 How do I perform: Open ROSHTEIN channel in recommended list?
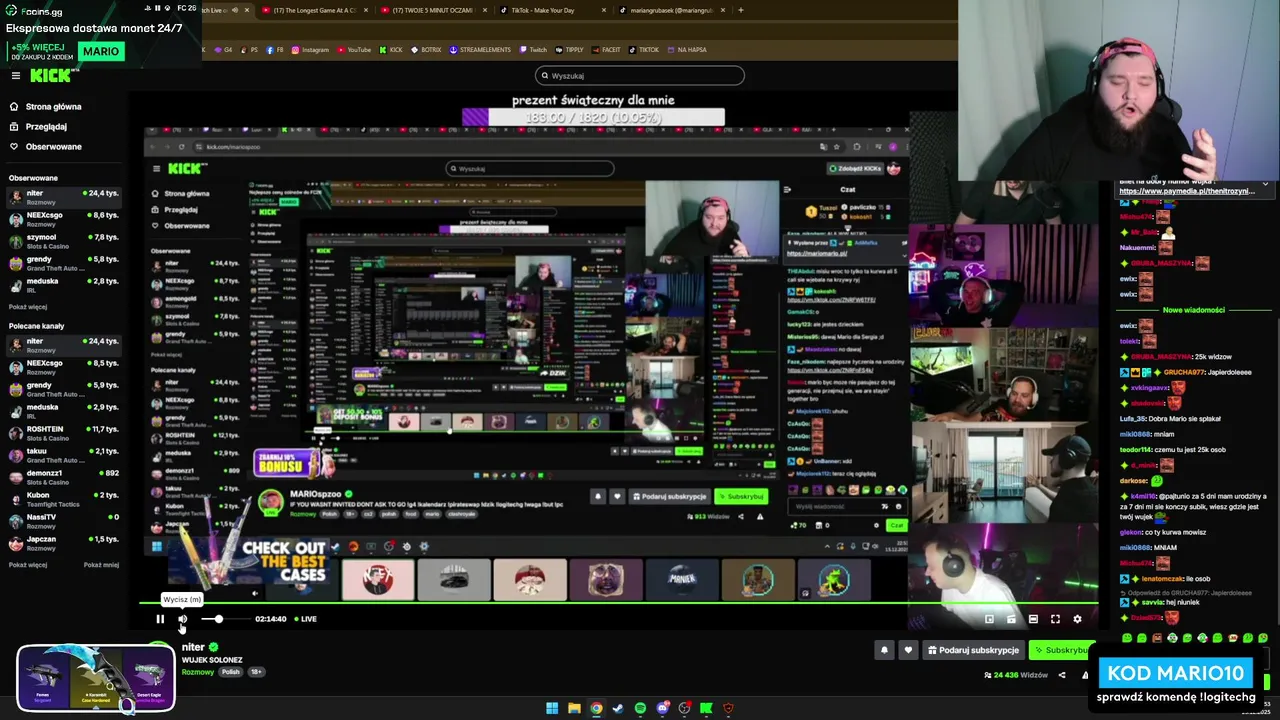(x=64, y=433)
